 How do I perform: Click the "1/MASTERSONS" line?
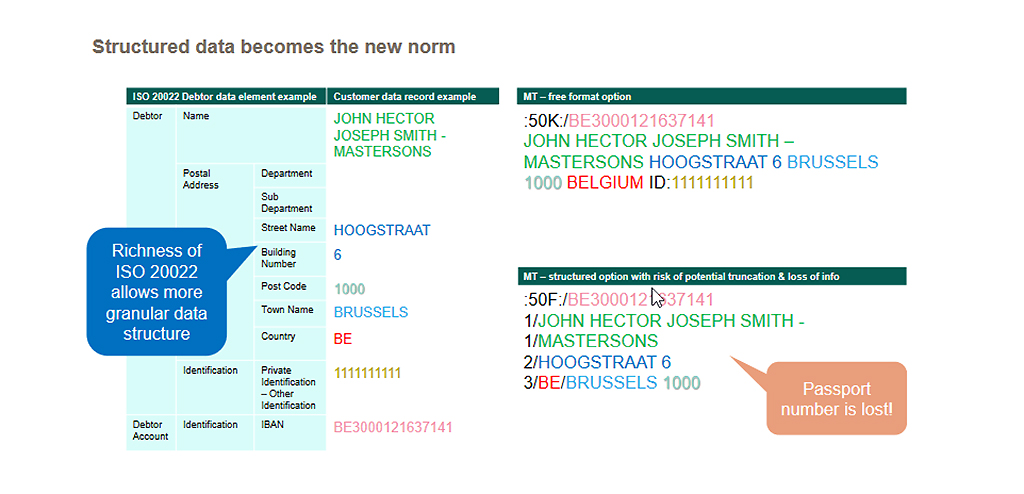(x=590, y=341)
